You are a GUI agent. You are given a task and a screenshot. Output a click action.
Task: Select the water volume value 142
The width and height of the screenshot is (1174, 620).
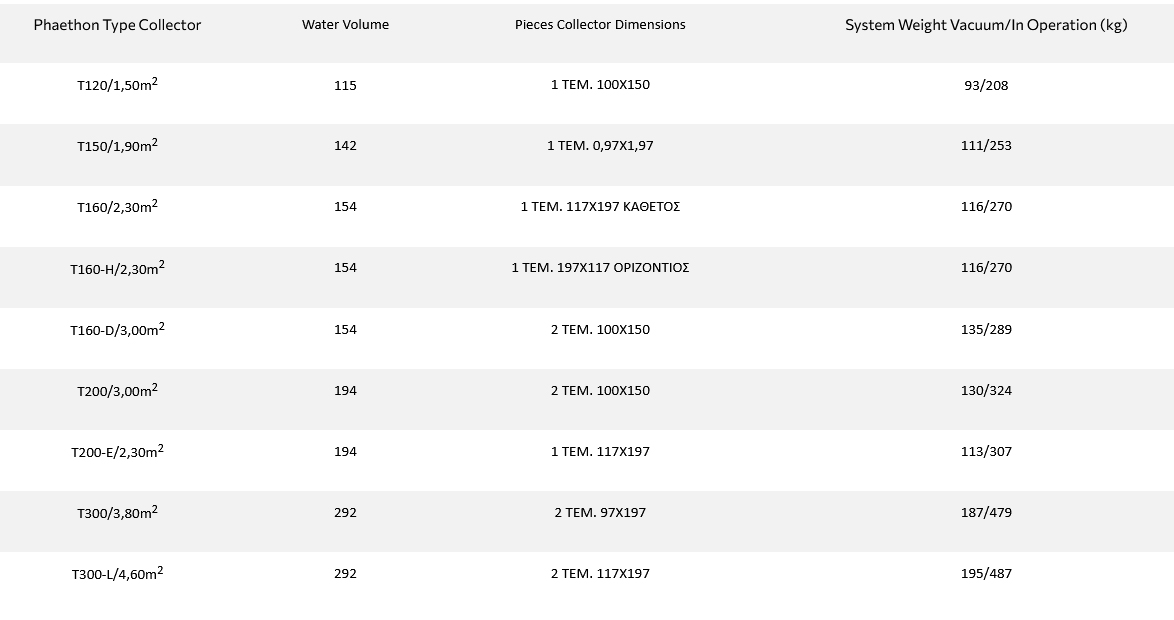[345, 146]
